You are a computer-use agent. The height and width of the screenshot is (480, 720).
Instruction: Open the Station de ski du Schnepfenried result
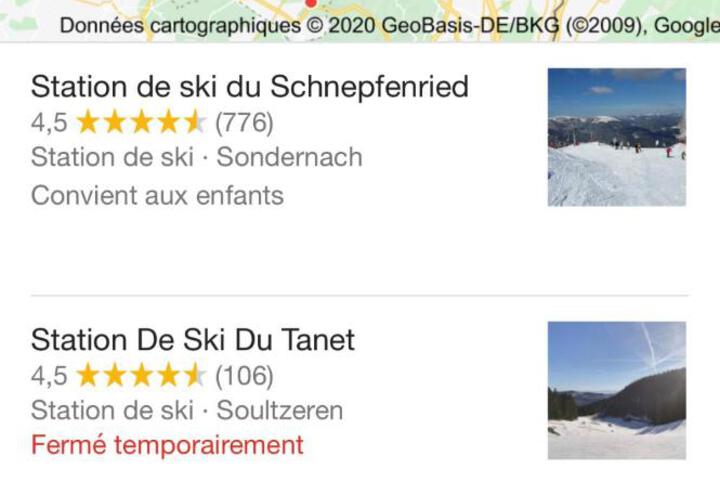tap(250, 86)
